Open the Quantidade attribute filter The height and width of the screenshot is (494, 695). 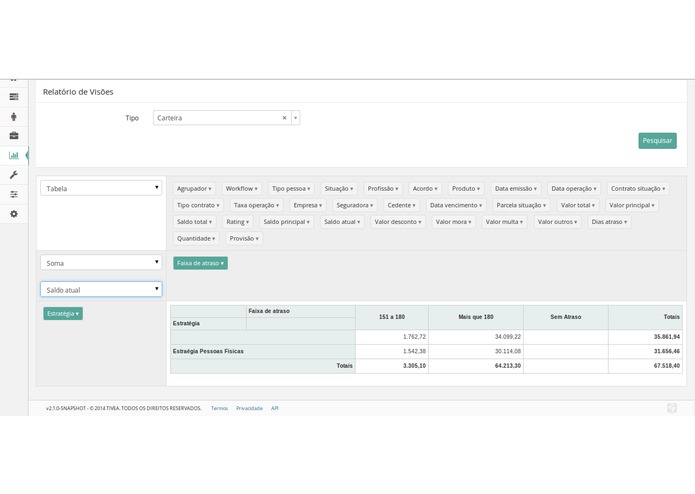tap(196, 238)
